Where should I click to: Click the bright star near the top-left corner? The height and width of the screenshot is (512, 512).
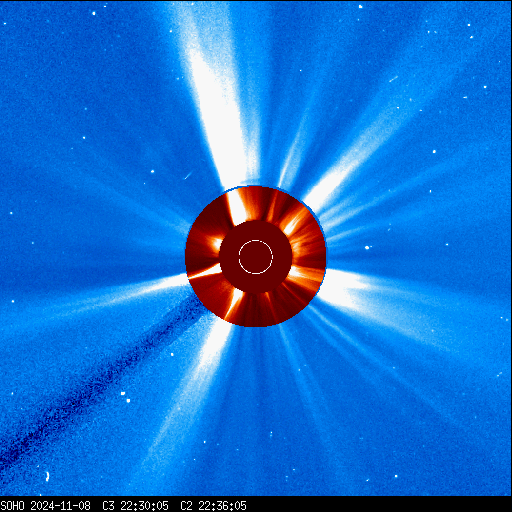point(94,13)
